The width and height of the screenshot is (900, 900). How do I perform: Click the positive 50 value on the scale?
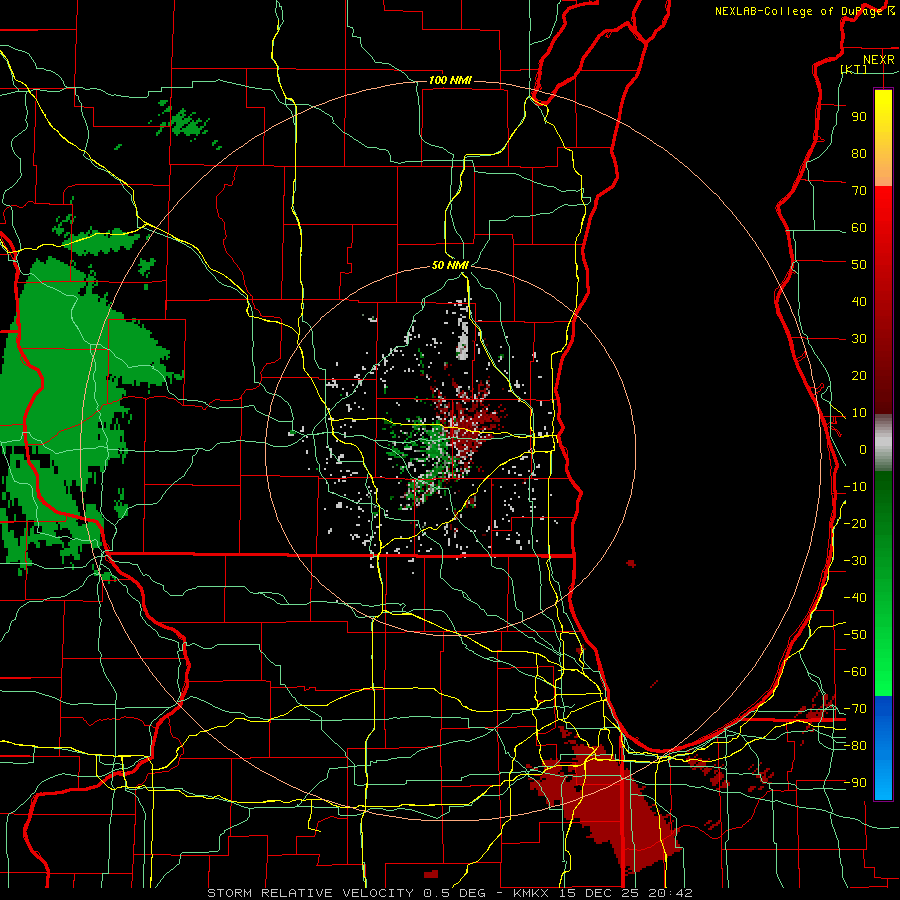tap(859, 265)
